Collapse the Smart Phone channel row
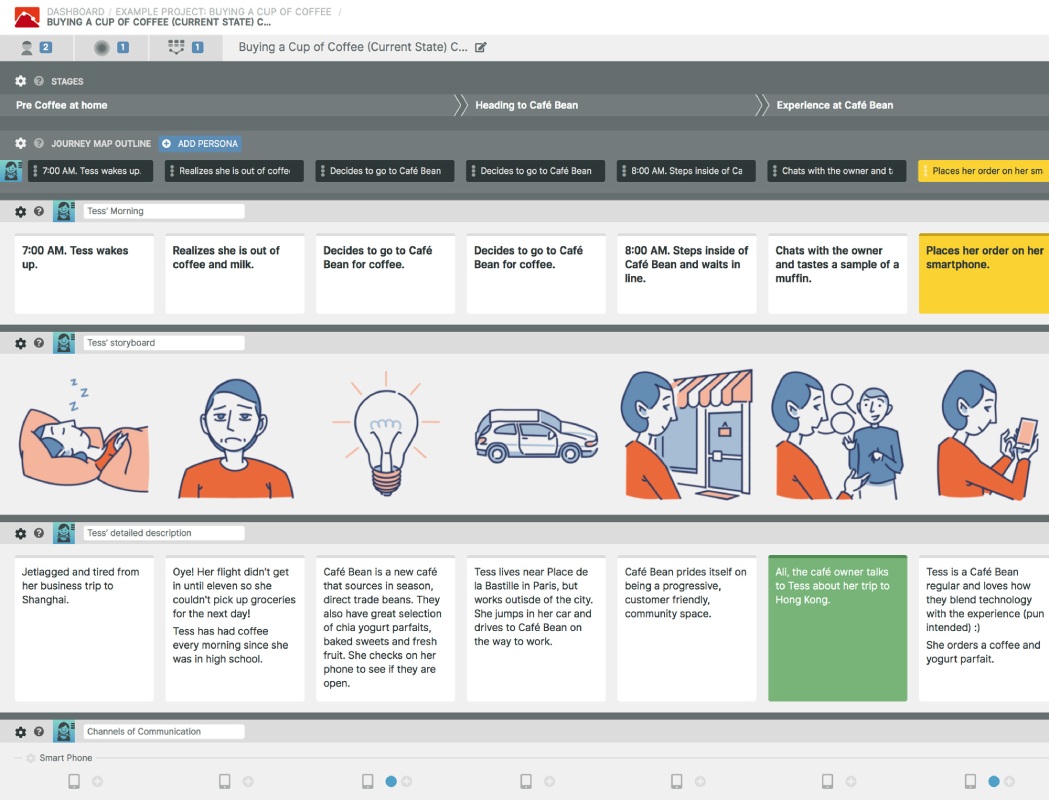The width and height of the screenshot is (1049, 800). click(x=19, y=758)
